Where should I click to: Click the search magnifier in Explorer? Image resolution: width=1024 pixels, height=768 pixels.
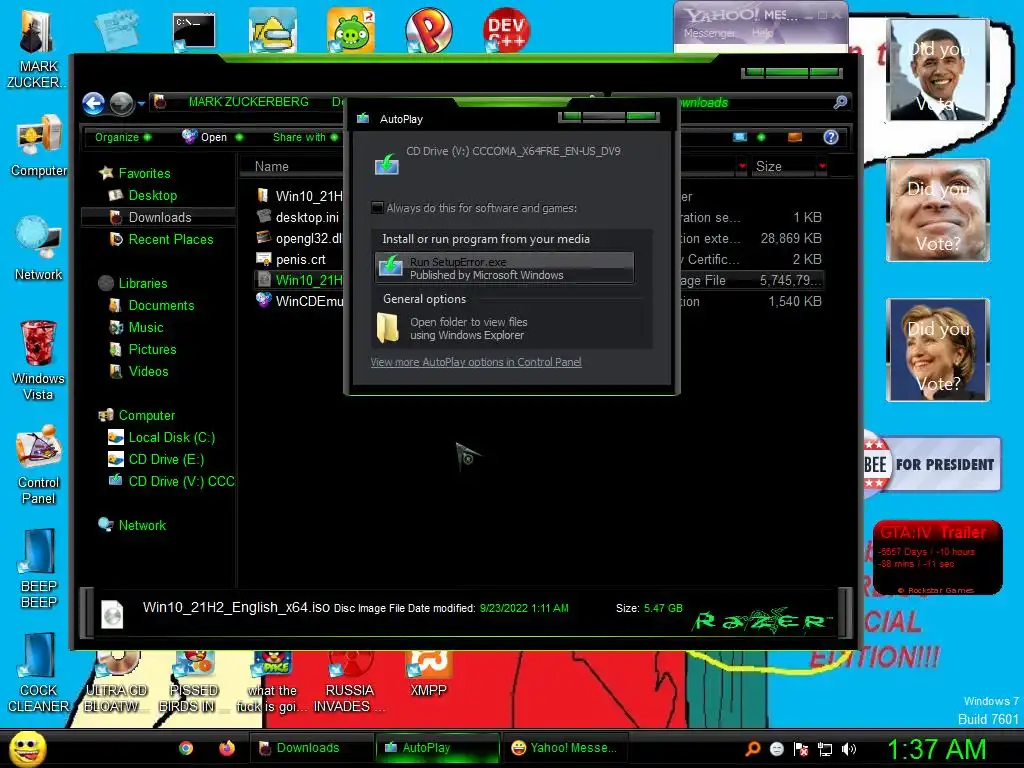tap(840, 102)
